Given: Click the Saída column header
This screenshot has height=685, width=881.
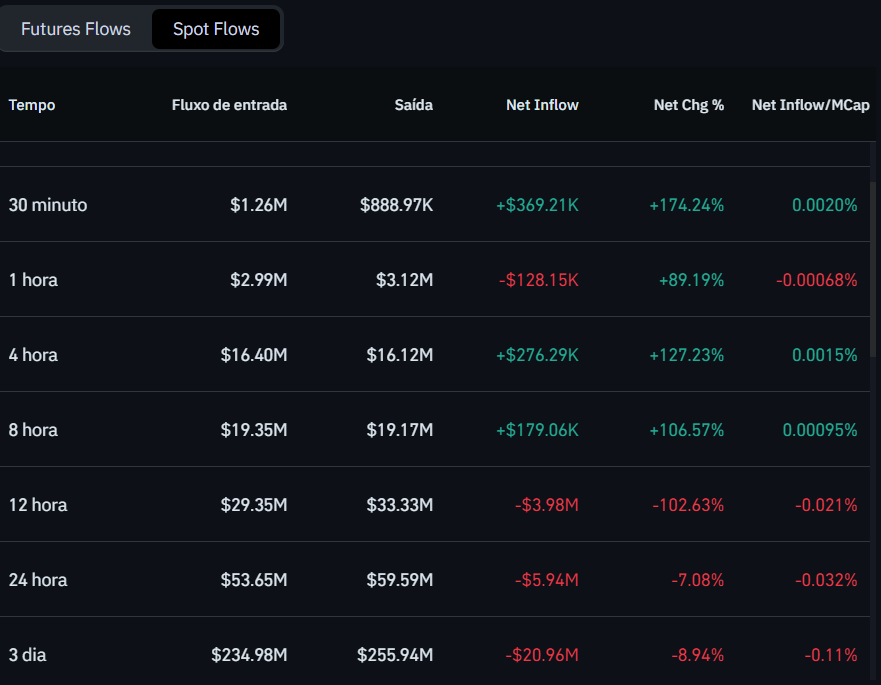Looking at the screenshot, I should click(x=413, y=105).
